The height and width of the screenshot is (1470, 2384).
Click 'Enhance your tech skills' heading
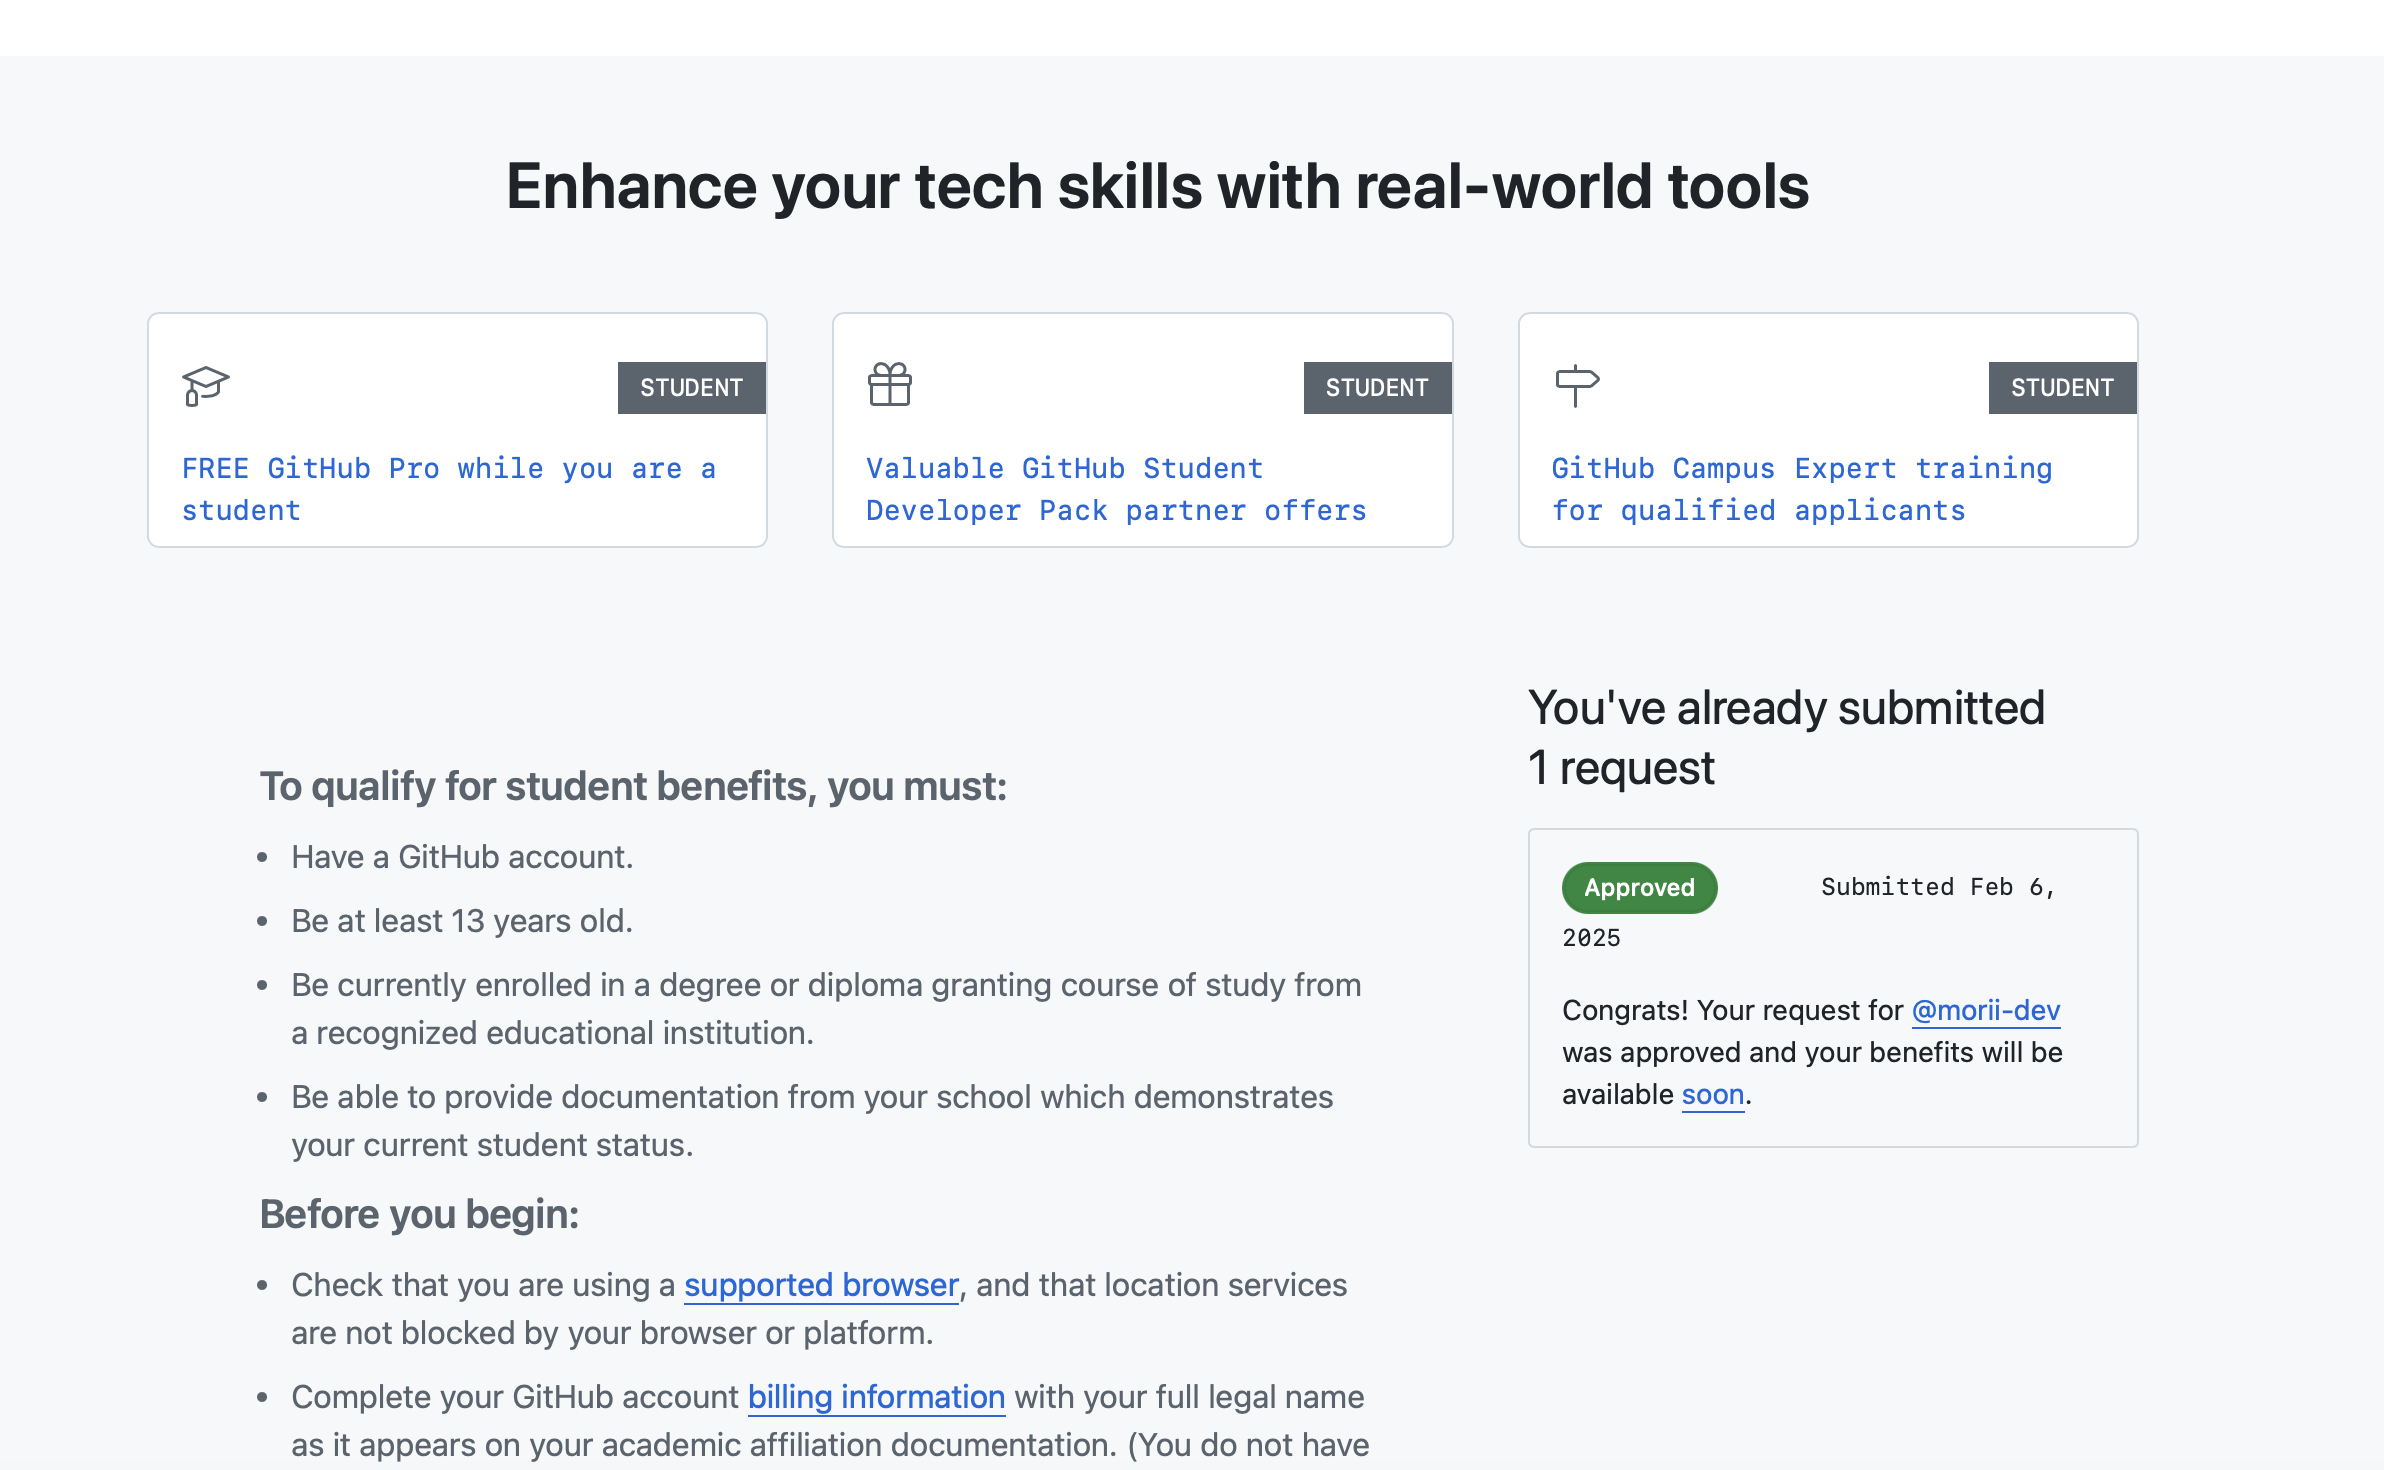click(x=1157, y=187)
